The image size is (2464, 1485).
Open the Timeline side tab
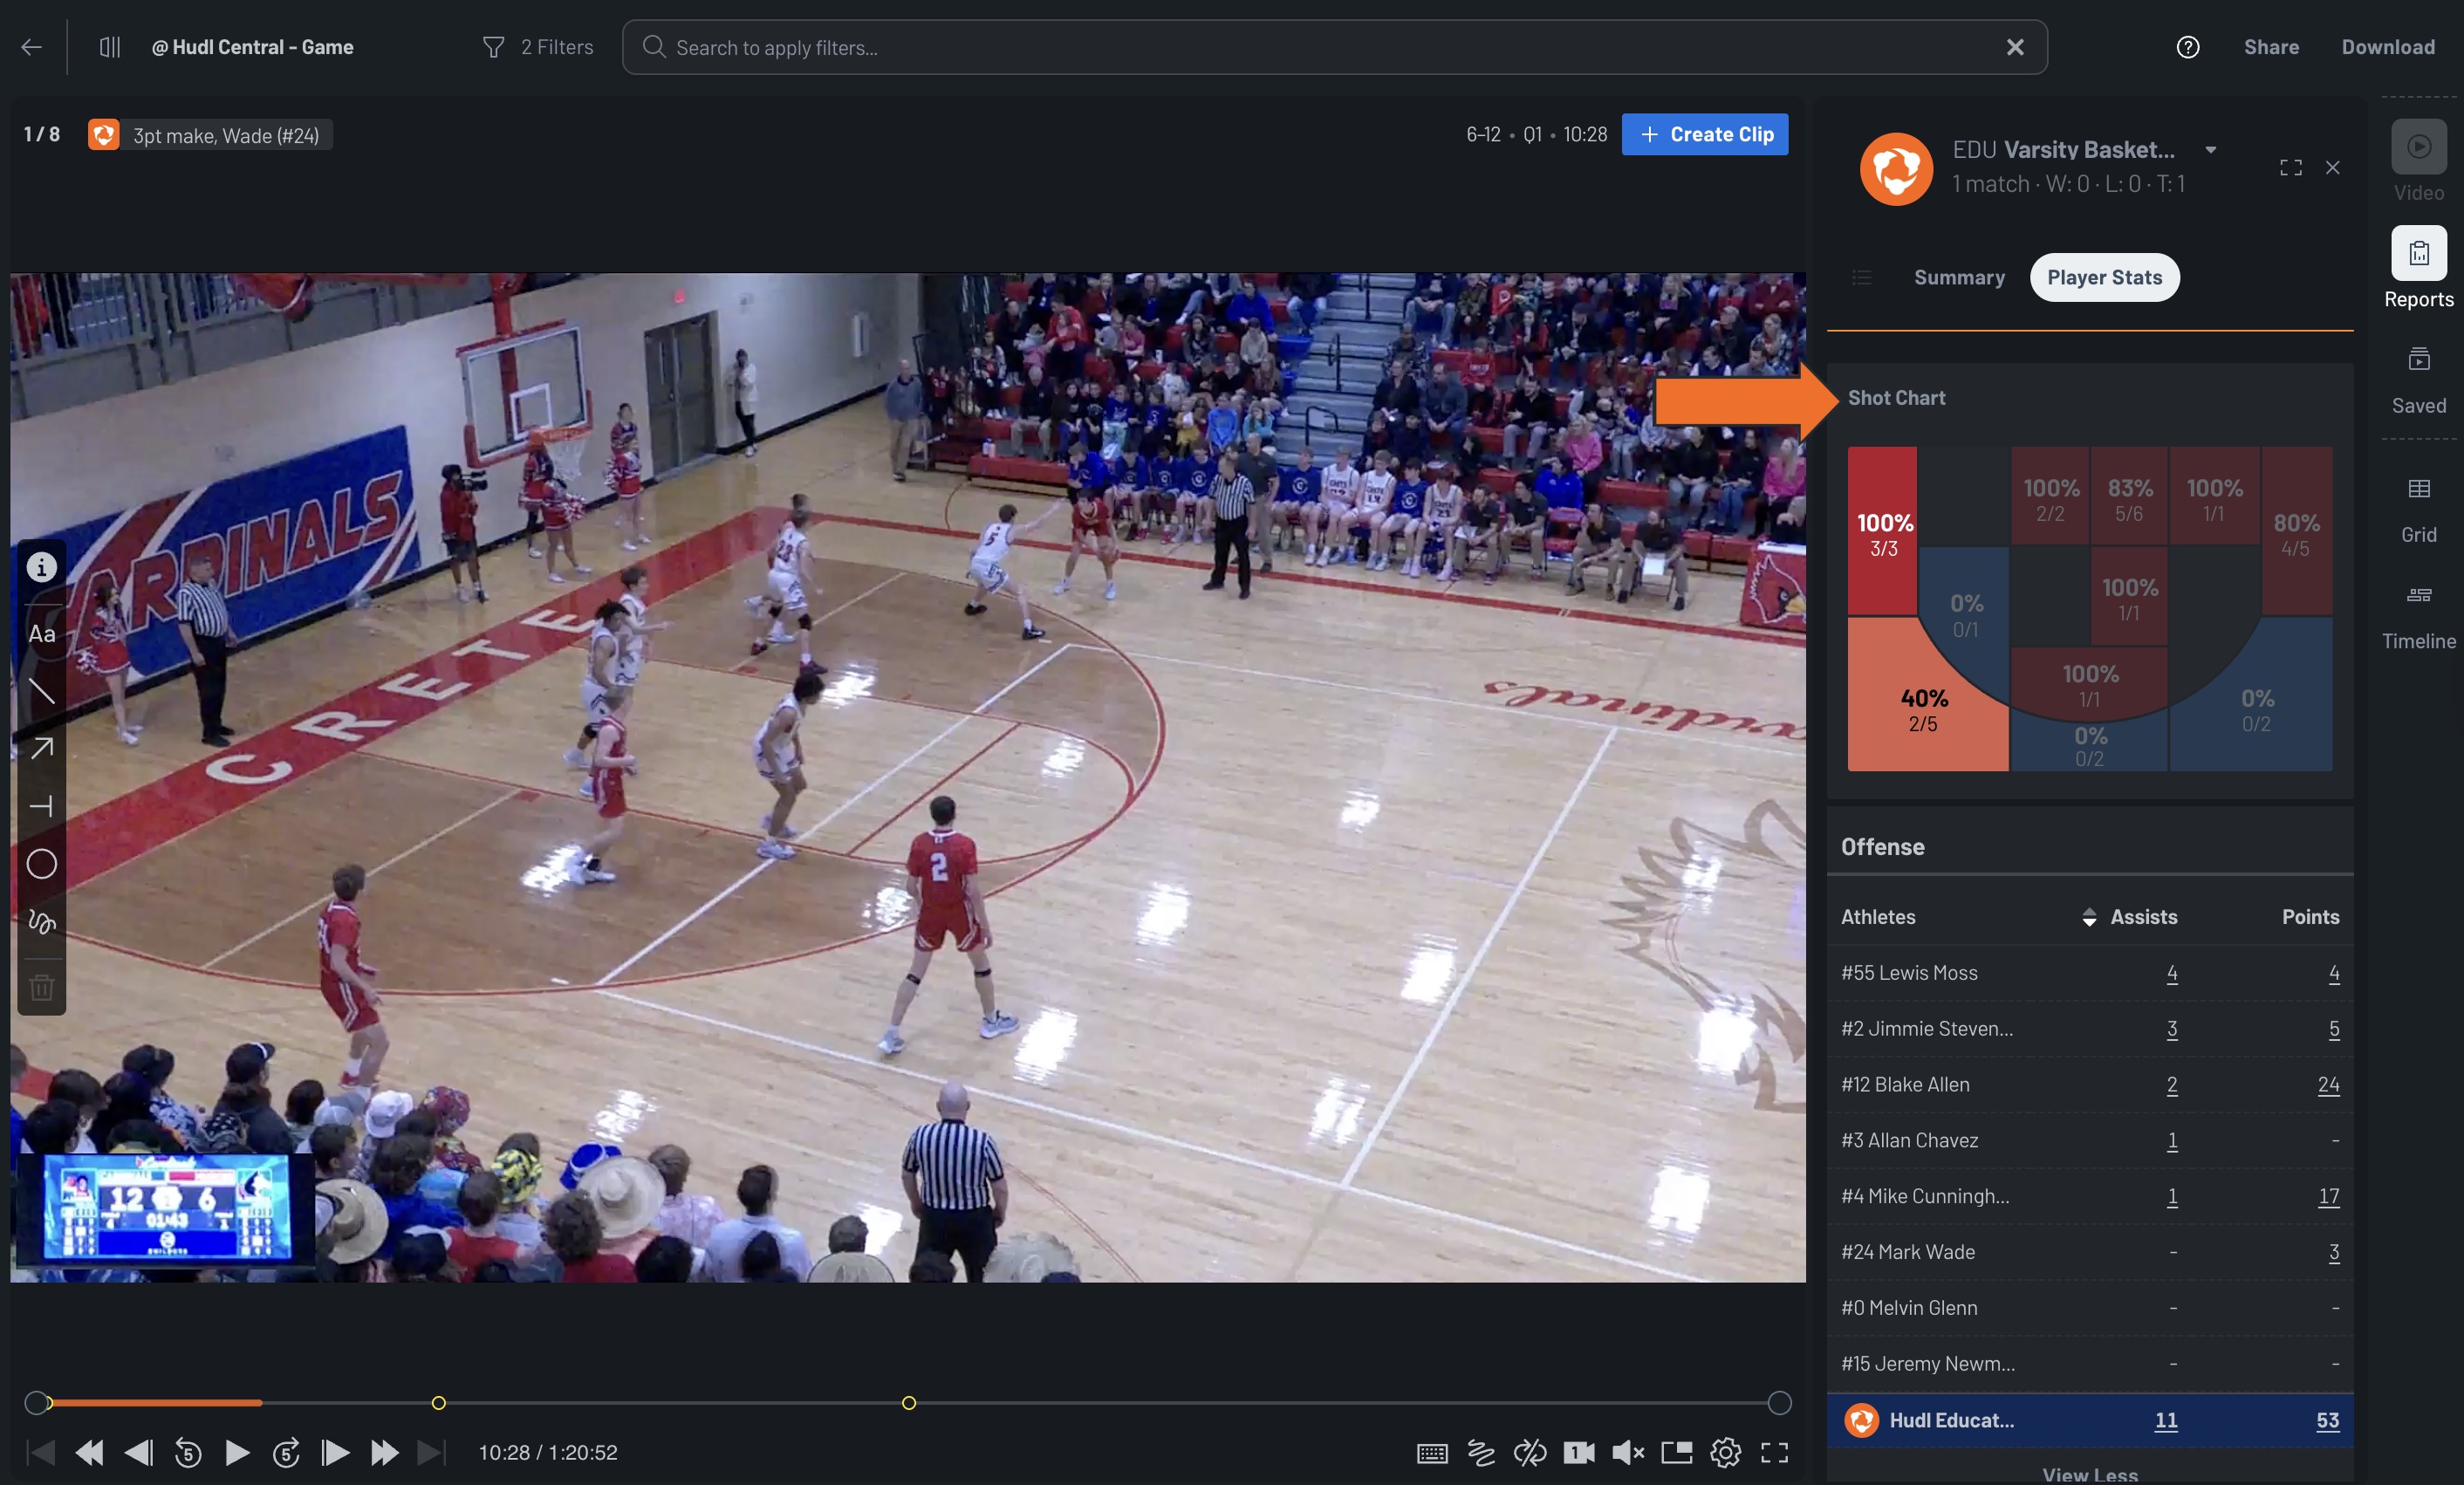click(2419, 617)
